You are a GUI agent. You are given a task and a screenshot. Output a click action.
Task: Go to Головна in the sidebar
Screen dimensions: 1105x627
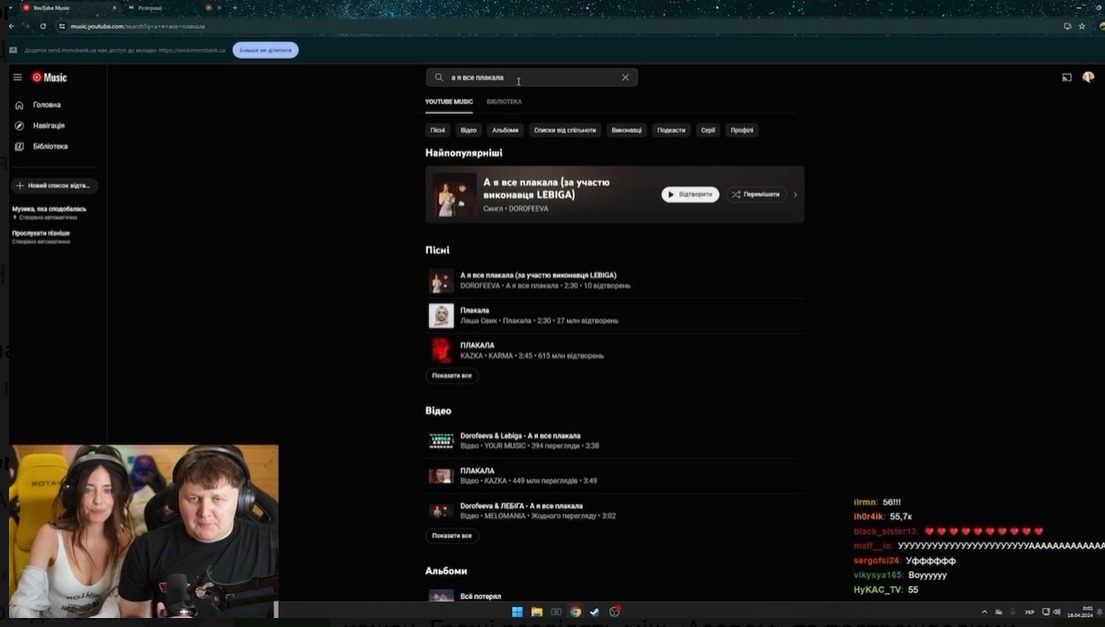[x=46, y=105]
